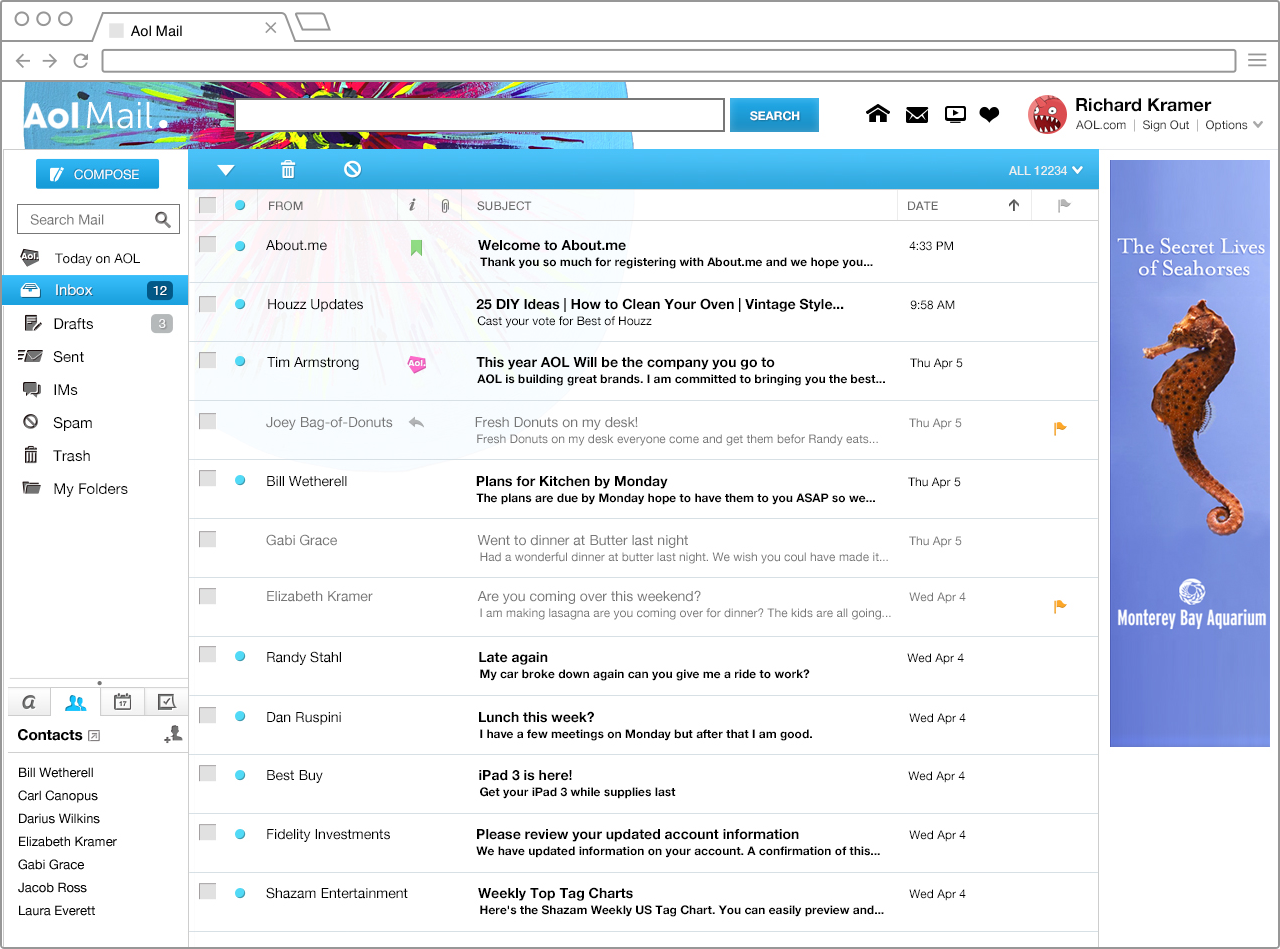The width and height of the screenshot is (1280, 949).
Task: Open Contacts in a new window icon
Action: click(x=94, y=736)
